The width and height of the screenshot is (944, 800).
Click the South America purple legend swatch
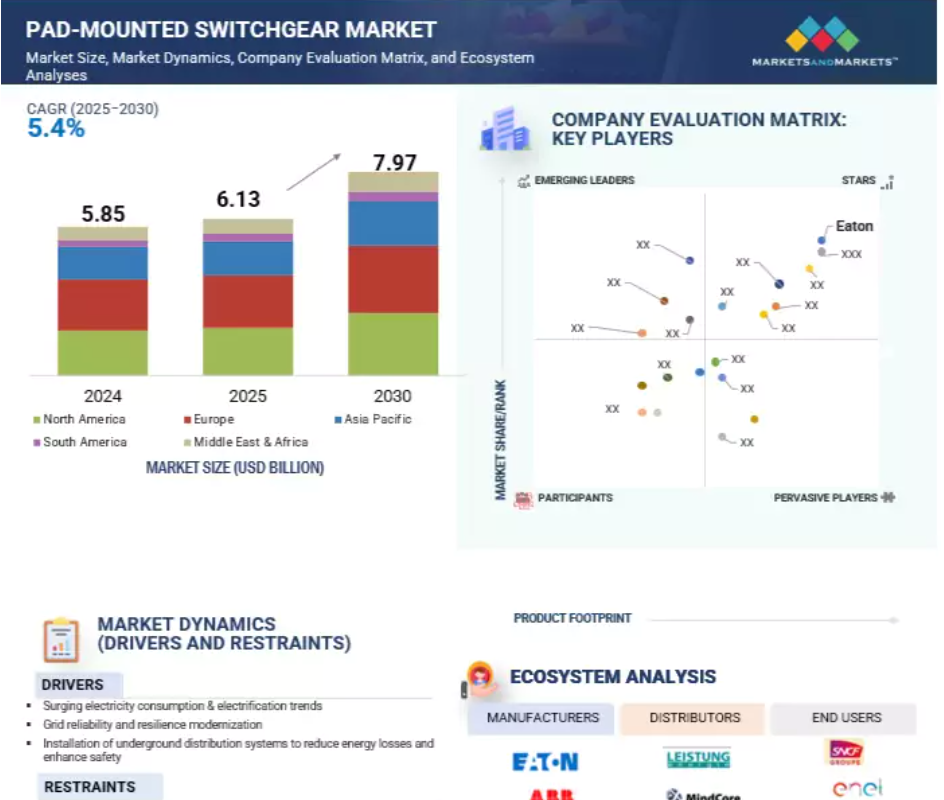[37, 442]
